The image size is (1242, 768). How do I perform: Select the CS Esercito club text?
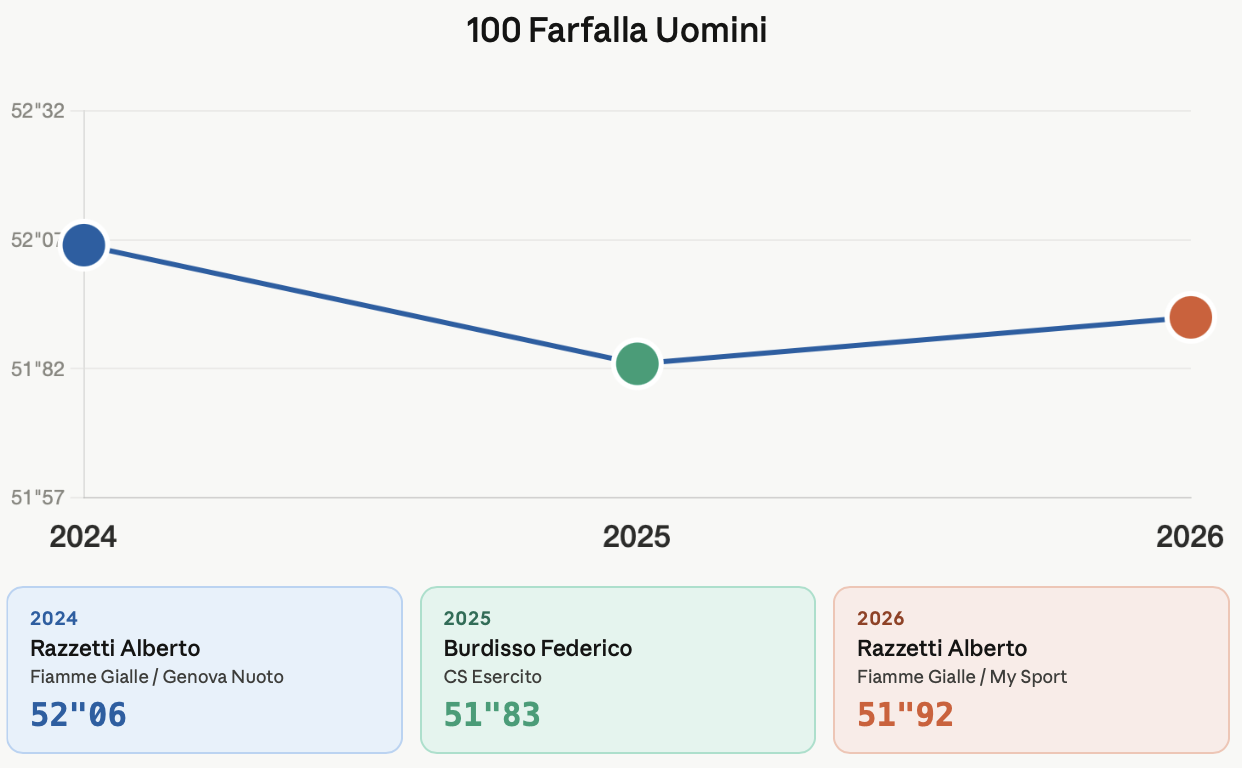493,677
